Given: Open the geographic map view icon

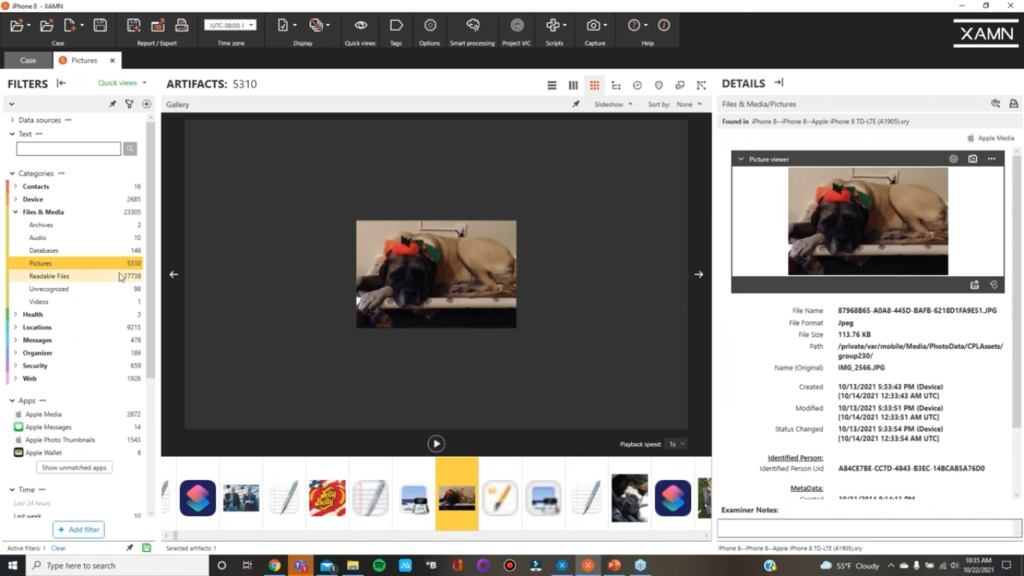Looking at the screenshot, I should [x=659, y=85].
